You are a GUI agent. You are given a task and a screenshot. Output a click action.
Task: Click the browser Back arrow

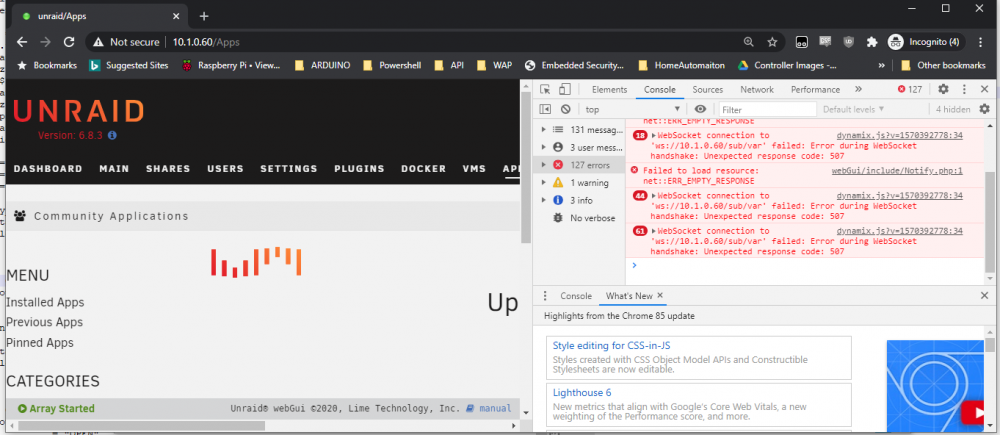pyautogui.click(x=22, y=42)
